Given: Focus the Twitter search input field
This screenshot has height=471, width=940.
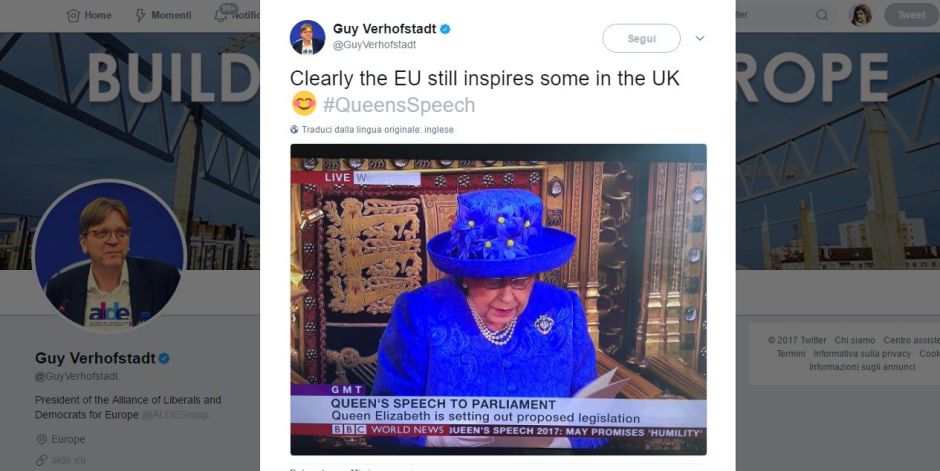Looking at the screenshot, I should pyautogui.click(x=770, y=15).
